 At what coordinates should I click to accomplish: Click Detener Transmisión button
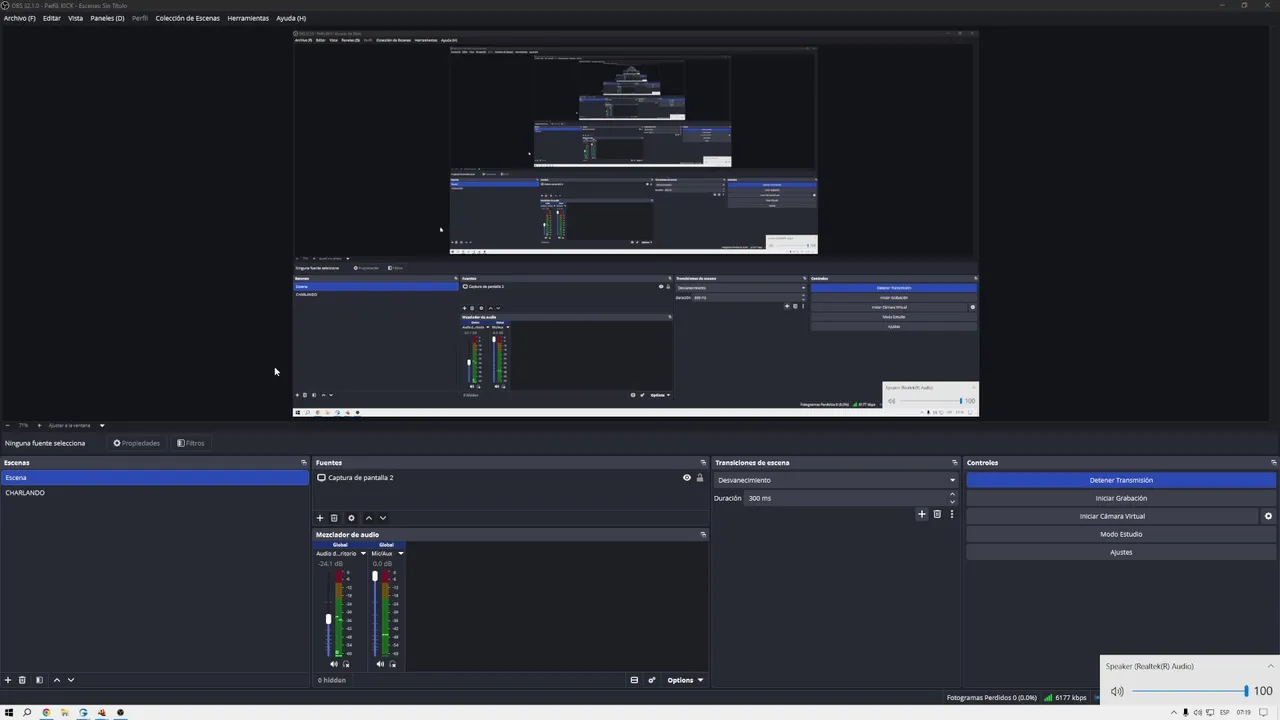tap(1121, 480)
